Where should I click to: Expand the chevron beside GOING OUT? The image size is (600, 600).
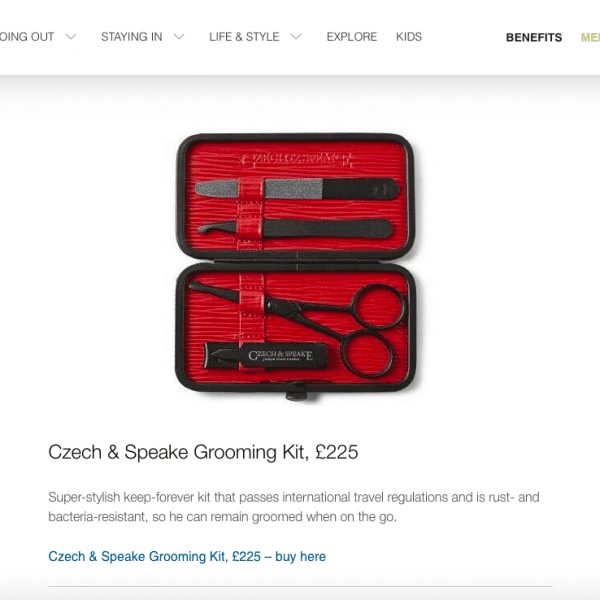coord(70,37)
